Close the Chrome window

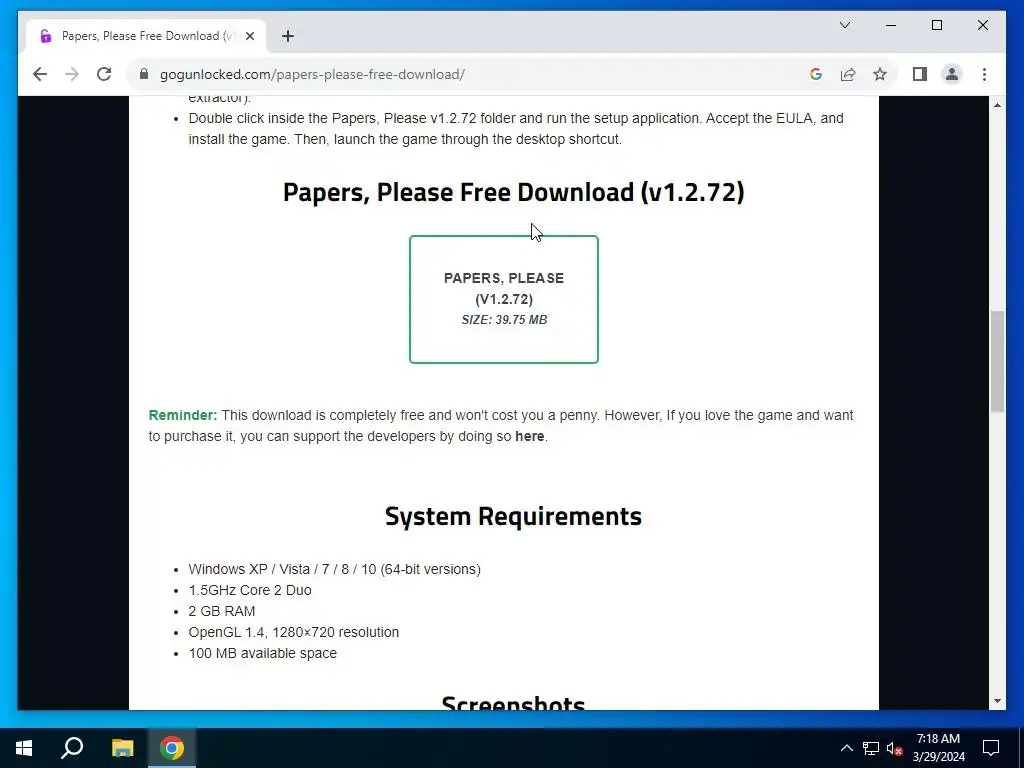point(982,25)
